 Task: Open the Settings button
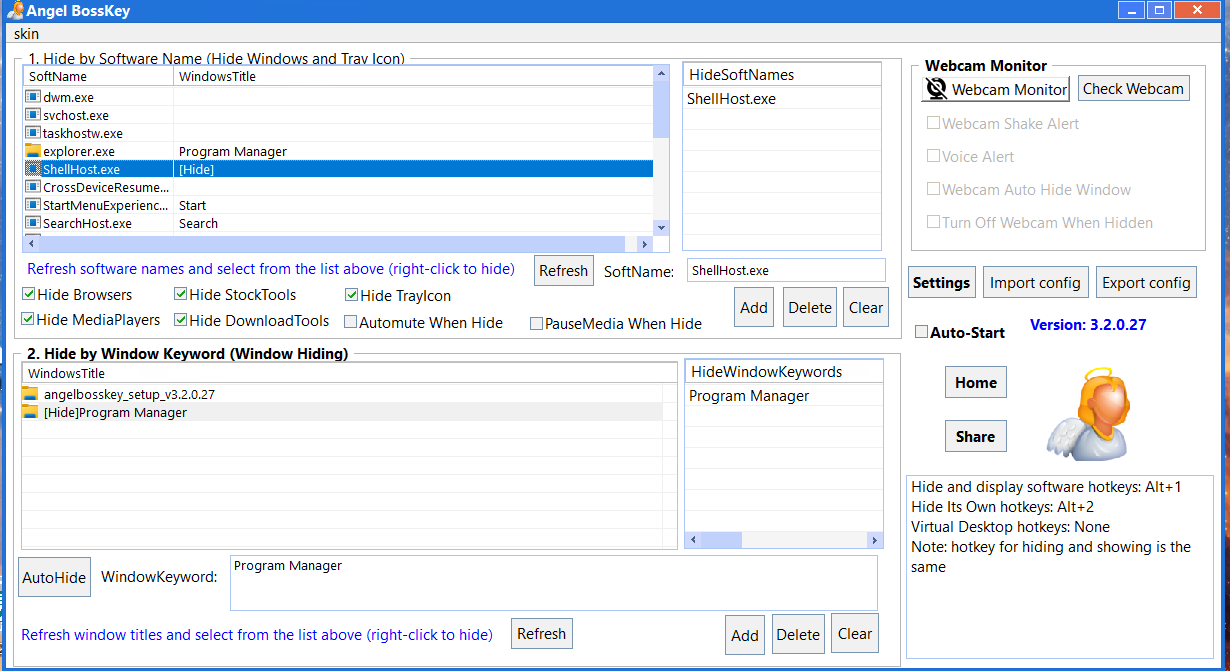(941, 283)
